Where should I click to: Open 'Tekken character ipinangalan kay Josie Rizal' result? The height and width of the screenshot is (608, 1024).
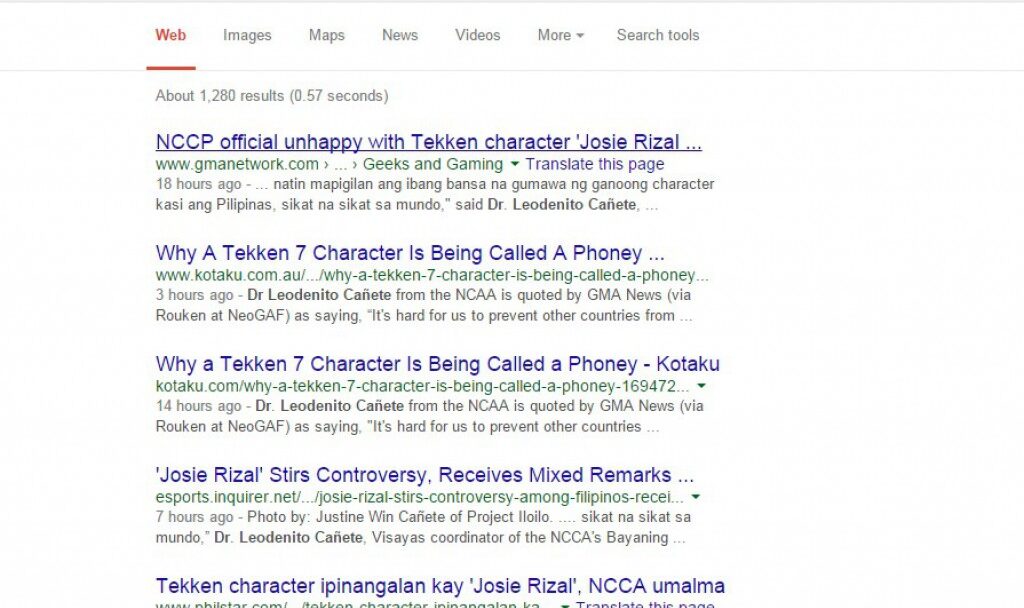(440, 586)
